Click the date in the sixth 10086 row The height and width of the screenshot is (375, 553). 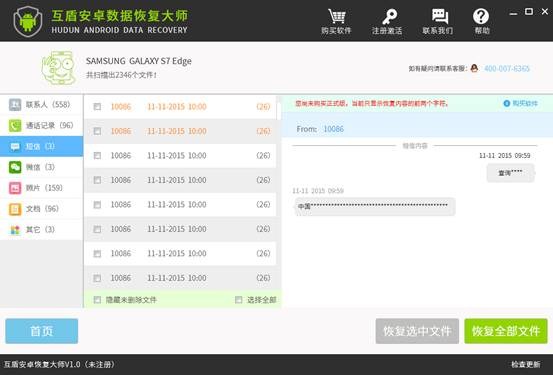pos(177,229)
